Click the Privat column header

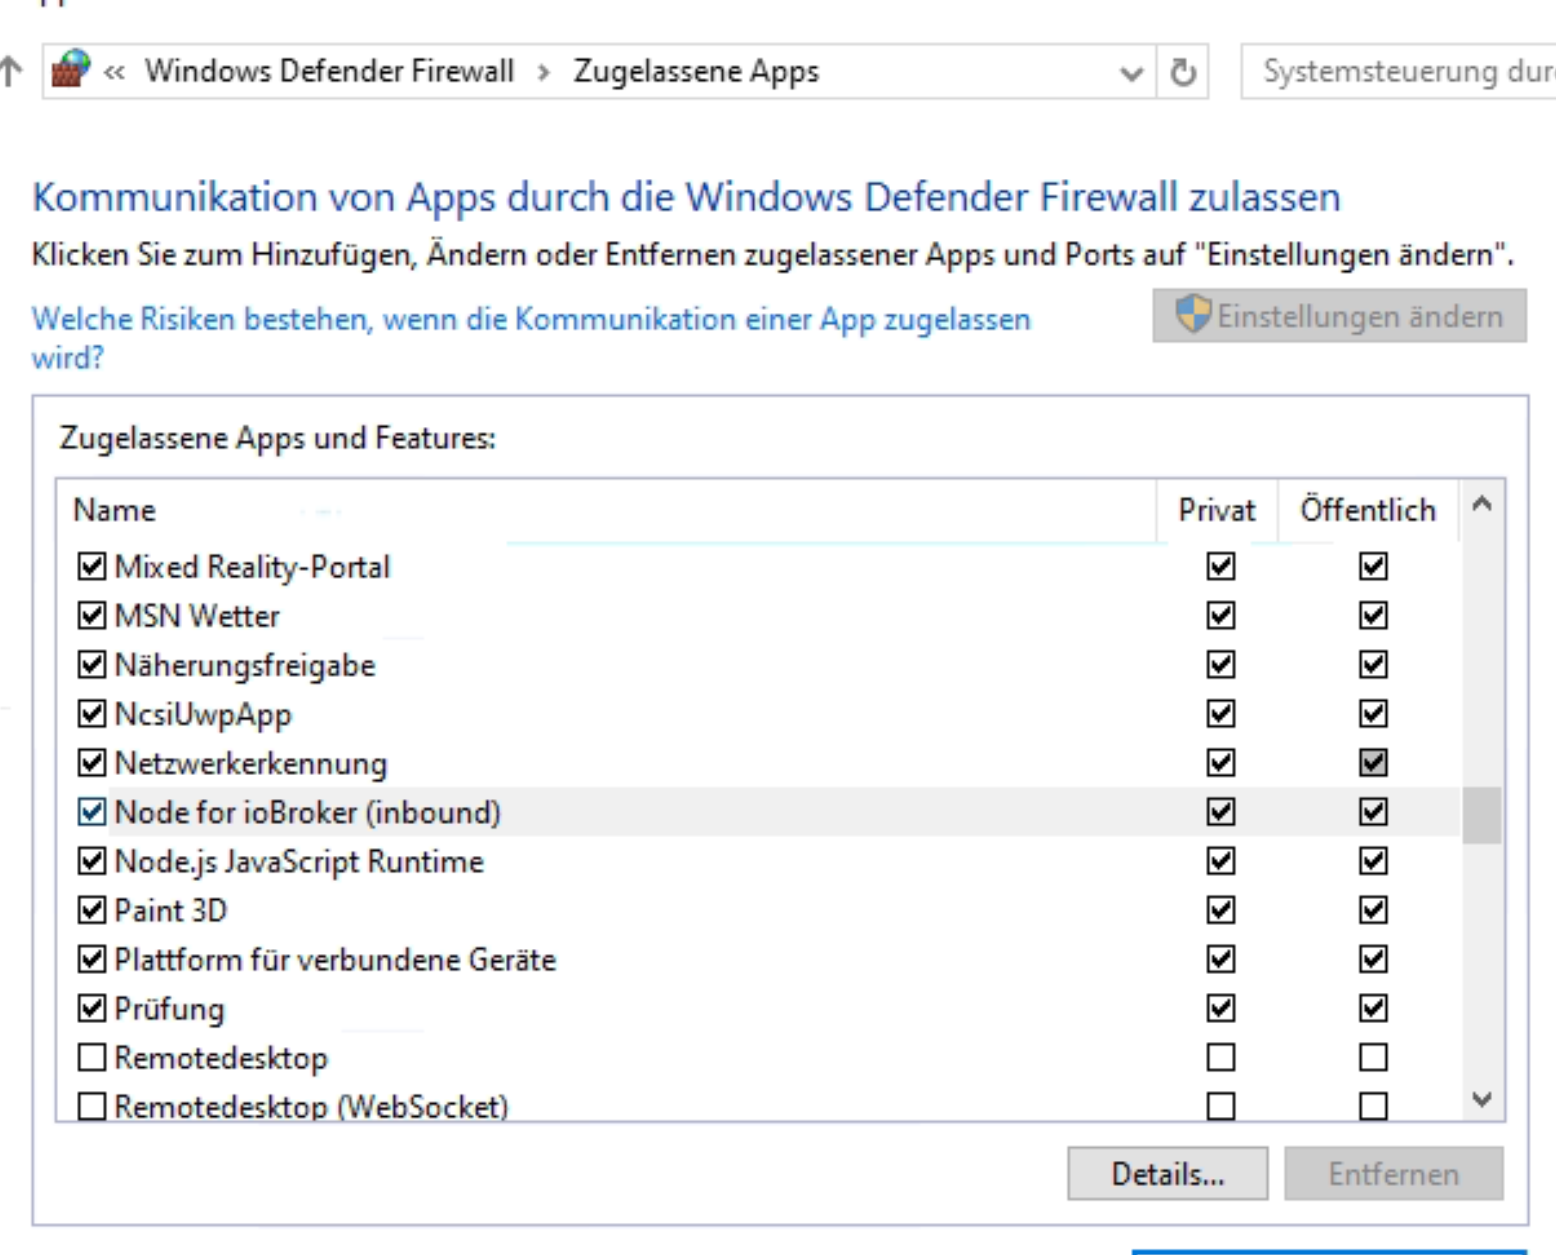(1216, 510)
